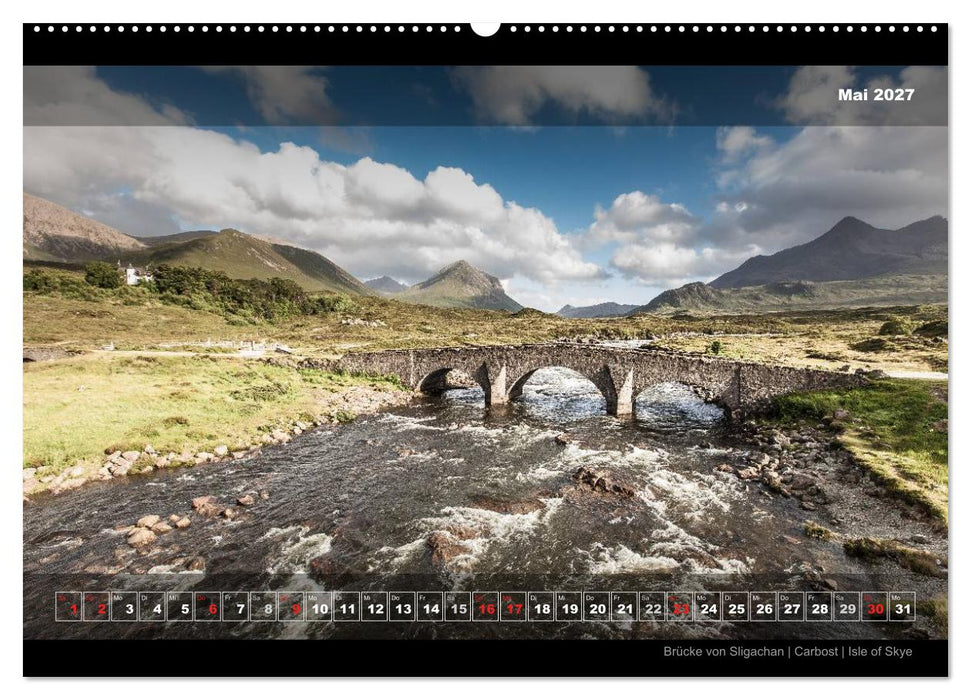Select day 27 in the calendar strip
This screenshot has height=700, width=971.
(792, 606)
